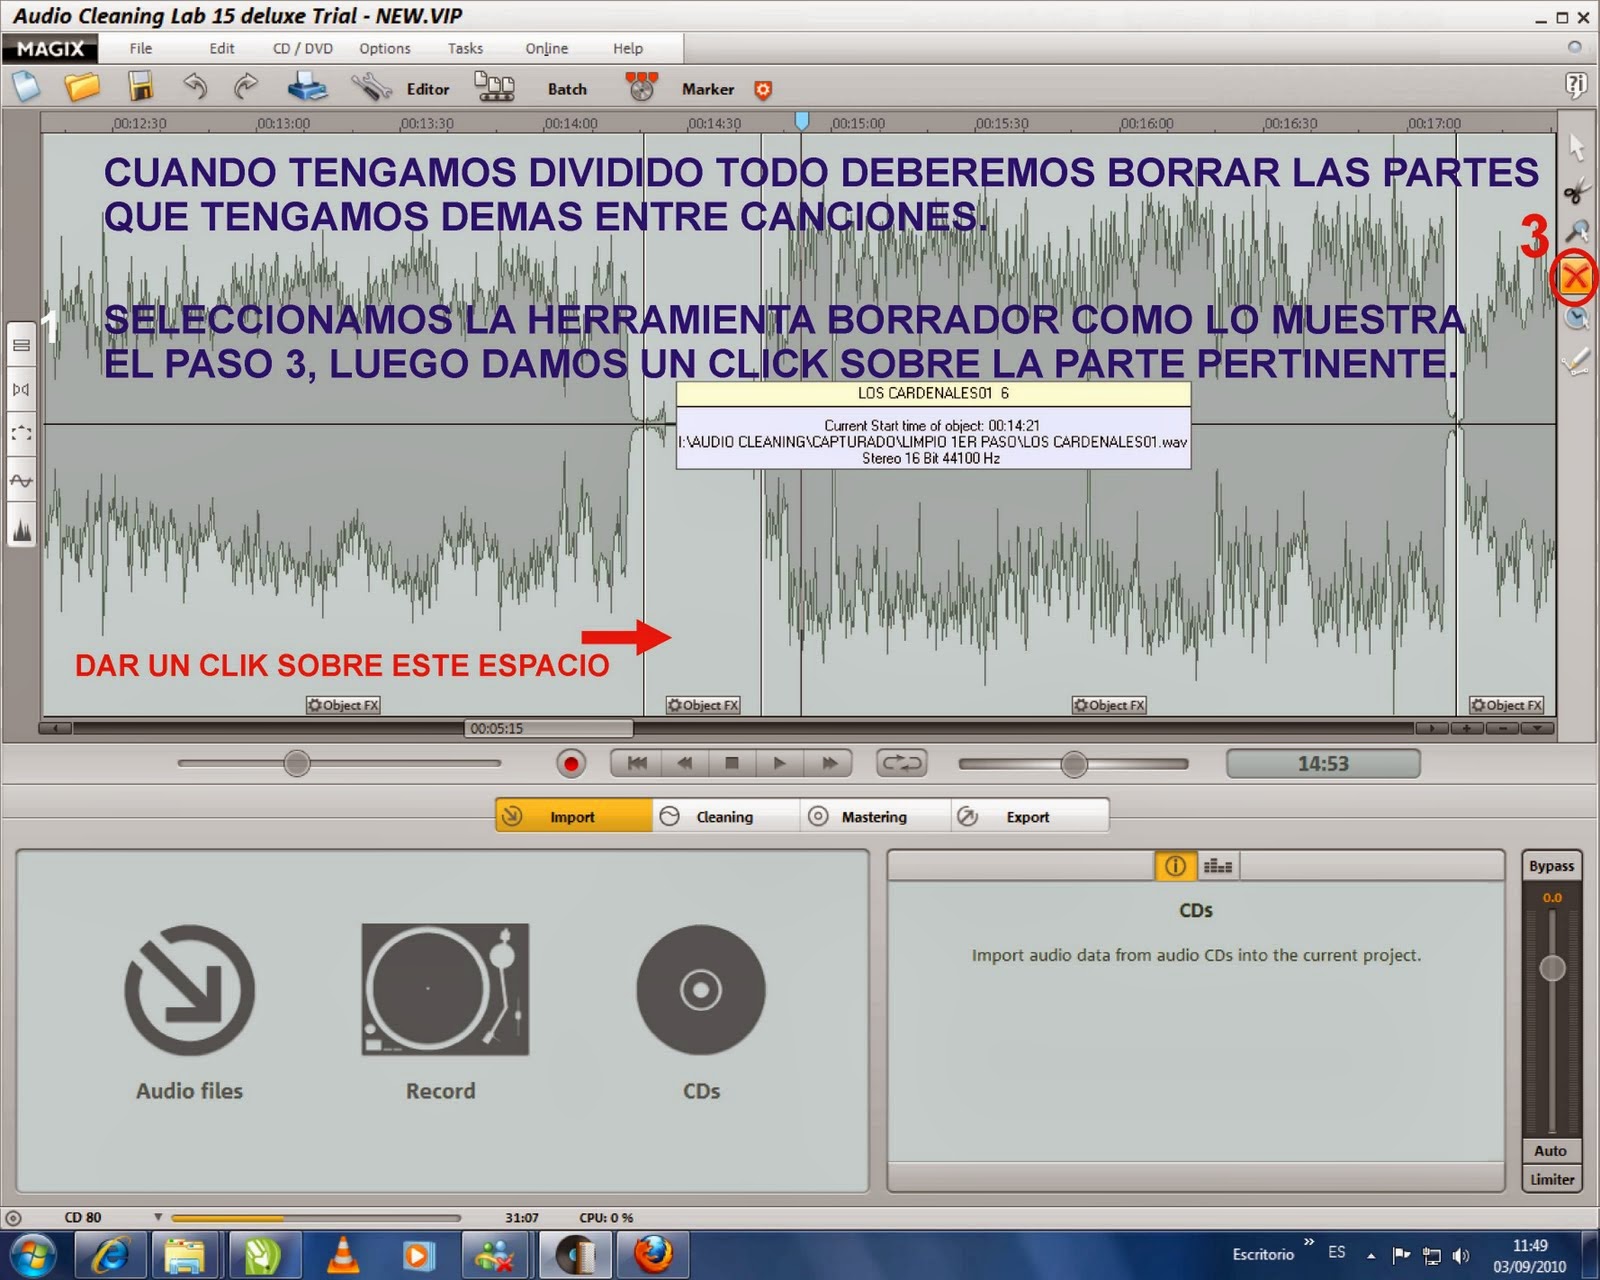
Task: Switch to the Import tab
Action: click(x=573, y=816)
